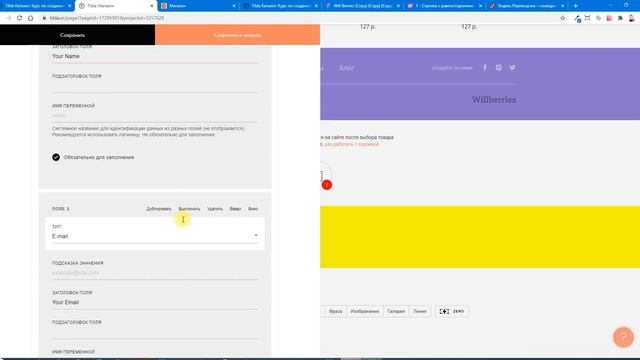Click Дублировать for Поле 2

(159, 209)
